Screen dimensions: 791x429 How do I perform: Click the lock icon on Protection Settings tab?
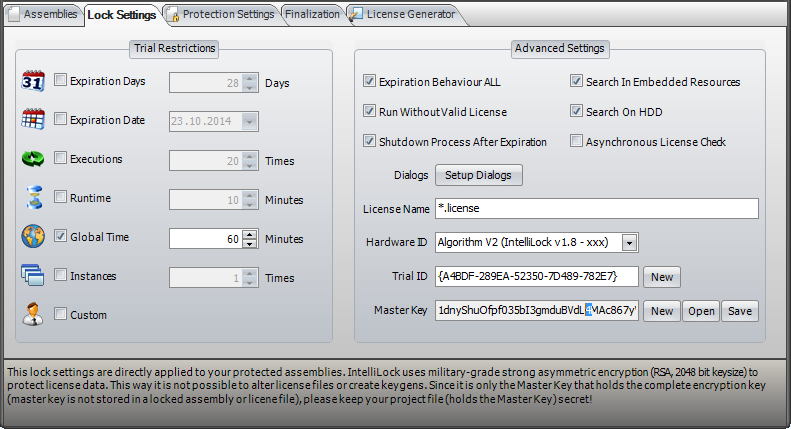(172, 14)
